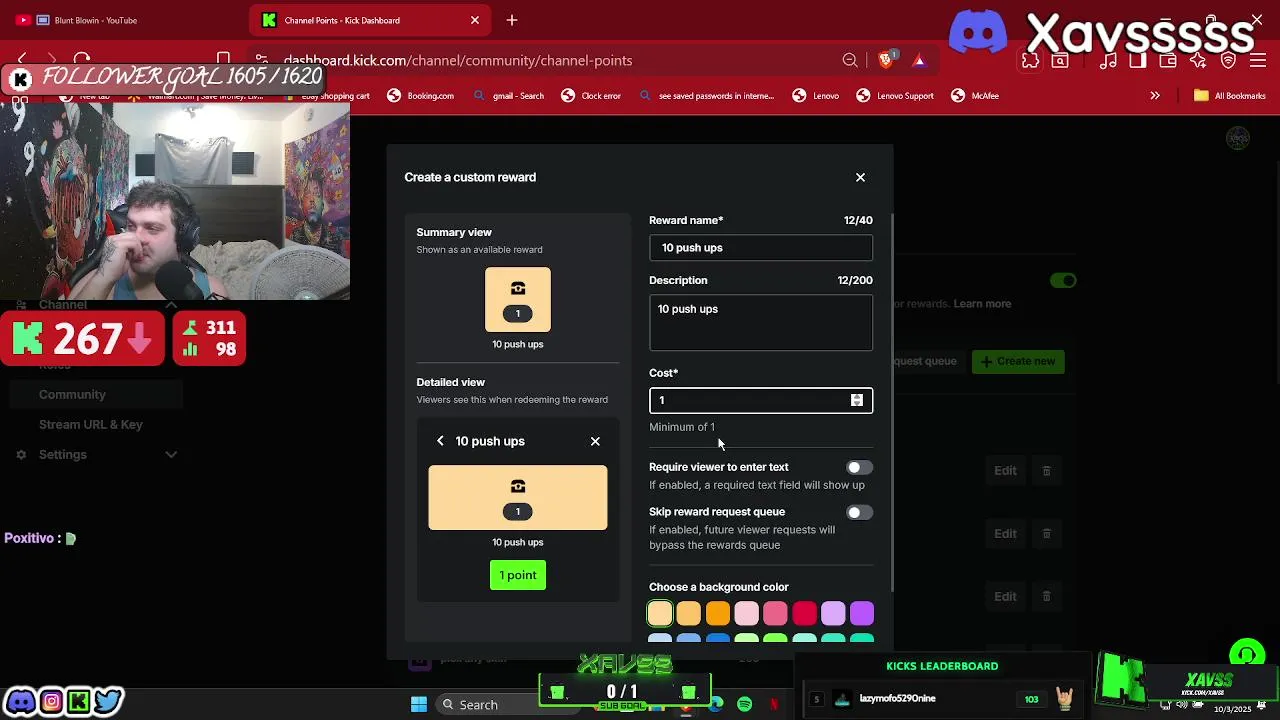Image resolution: width=1280 pixels, height=720 pixels.
Task: Open a new browser tab
Action: tap(512, 20)
